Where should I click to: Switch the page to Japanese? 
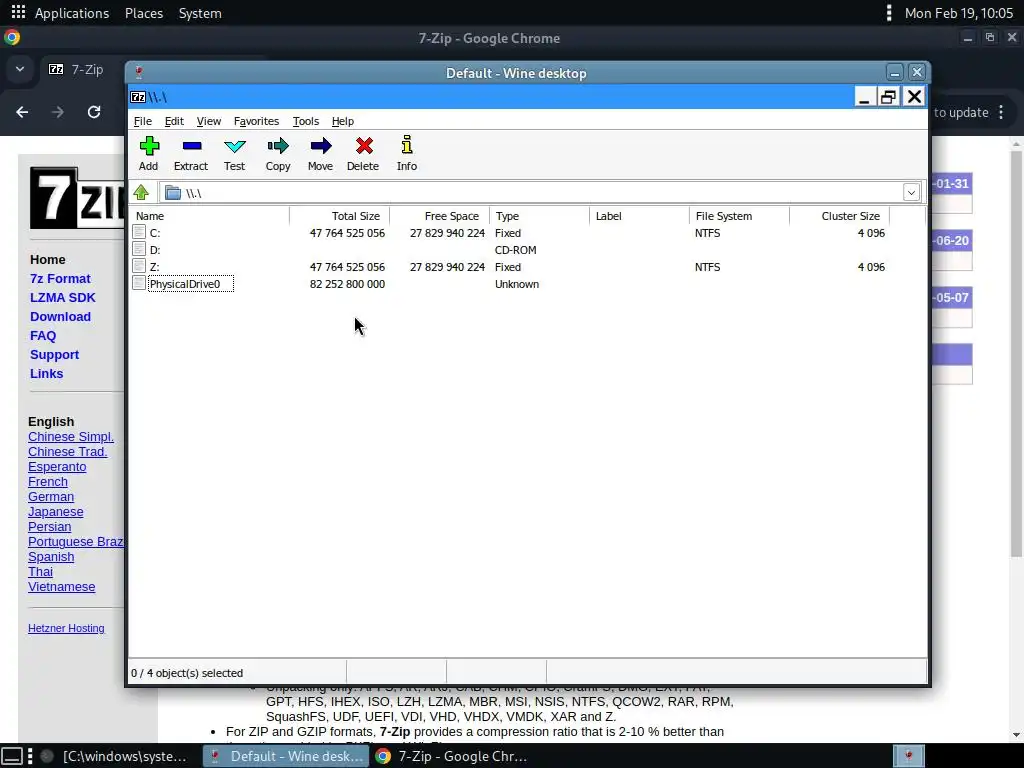tap(56, 511)
